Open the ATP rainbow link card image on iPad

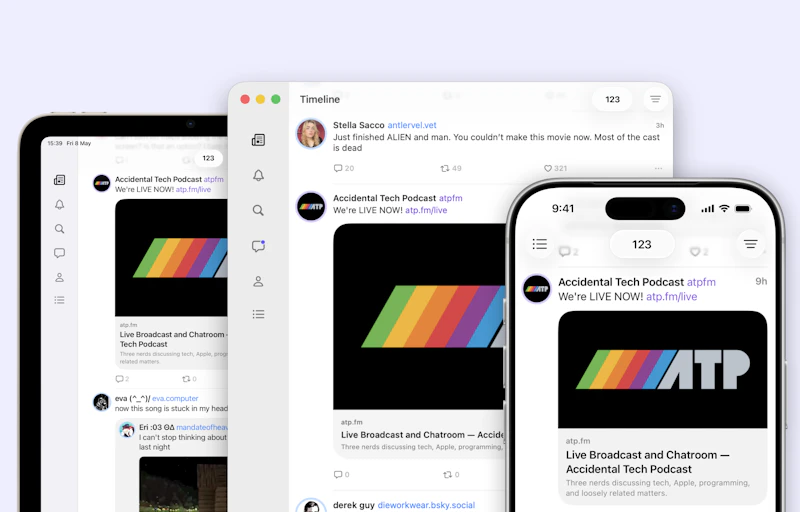tap(171, 258)
